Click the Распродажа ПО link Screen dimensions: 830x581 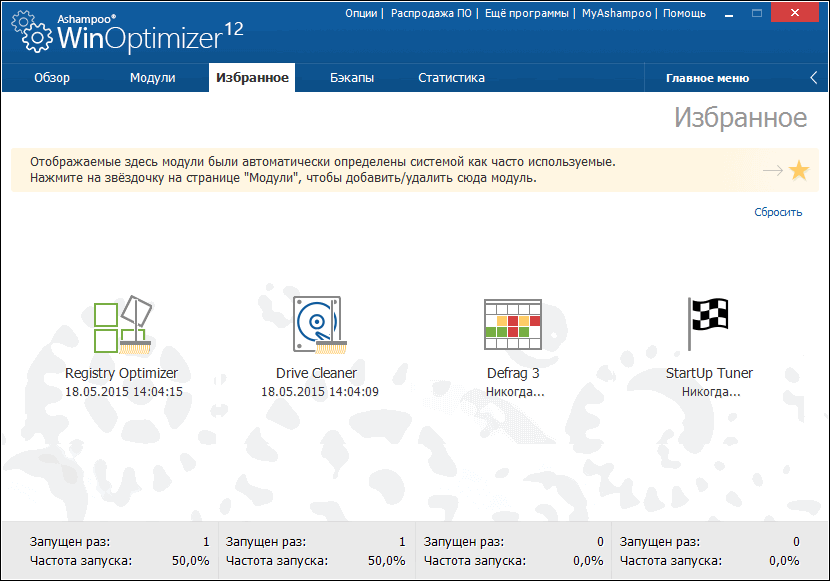431,13
